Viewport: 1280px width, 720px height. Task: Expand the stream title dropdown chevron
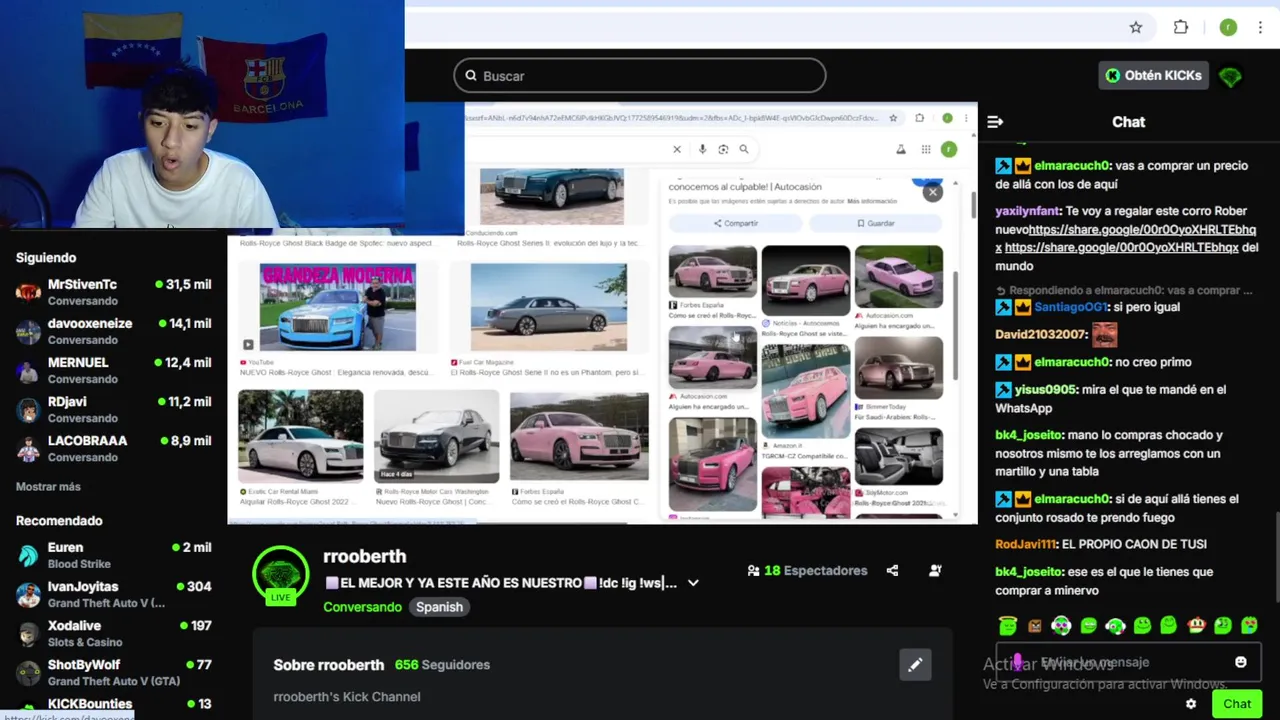693,583
